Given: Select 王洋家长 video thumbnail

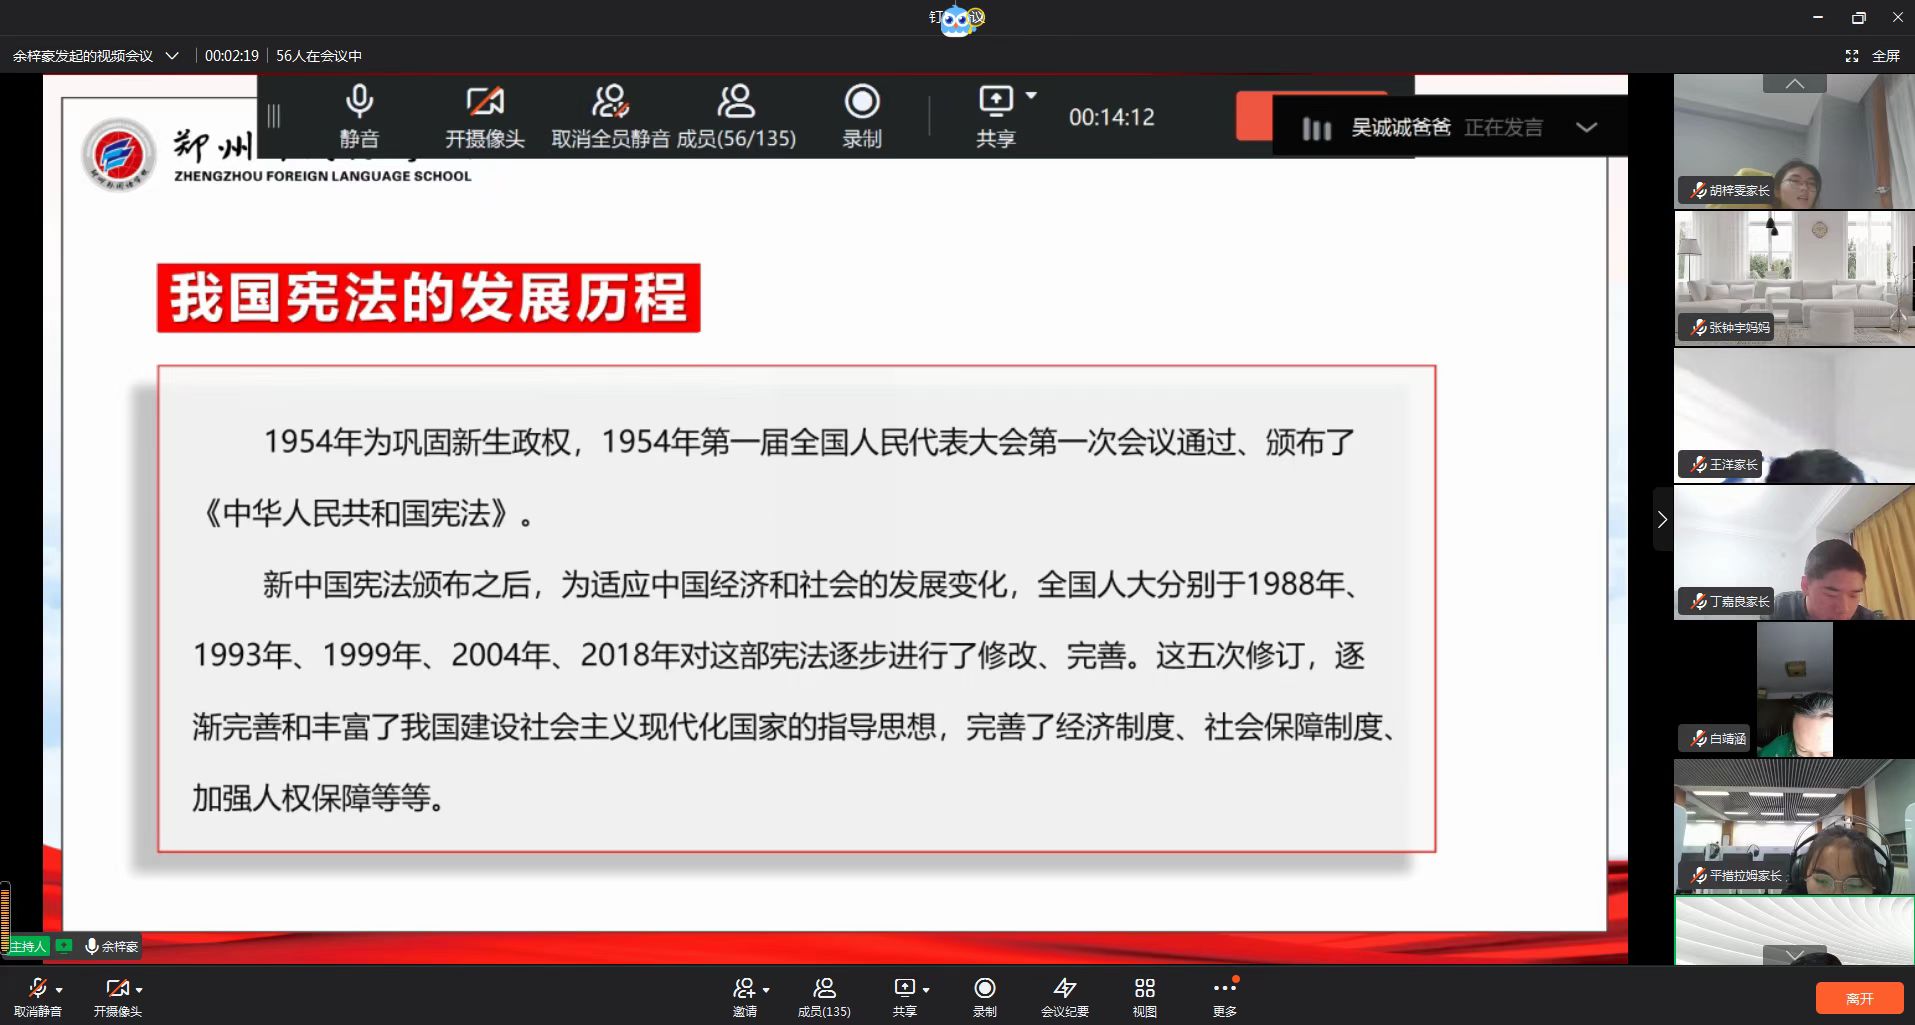Looking at the screenshot, I should click(x=1794, y=415).
